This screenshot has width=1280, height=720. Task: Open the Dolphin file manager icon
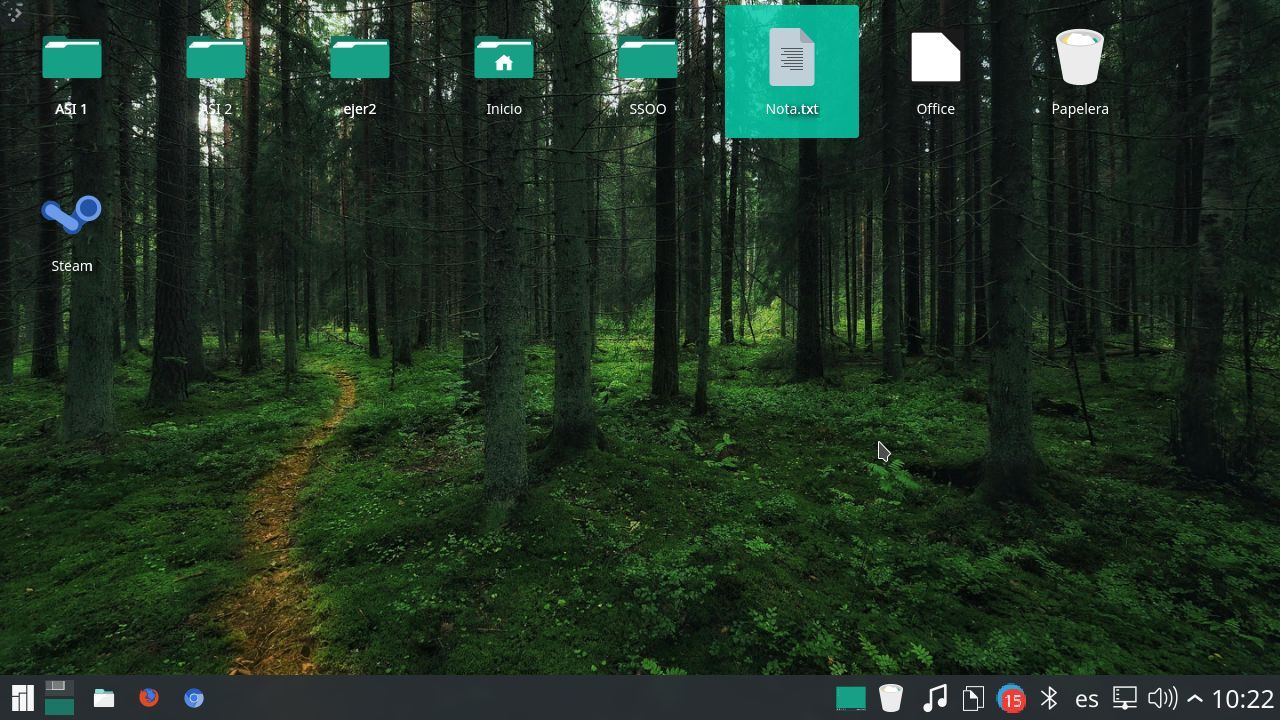[103, 698]
